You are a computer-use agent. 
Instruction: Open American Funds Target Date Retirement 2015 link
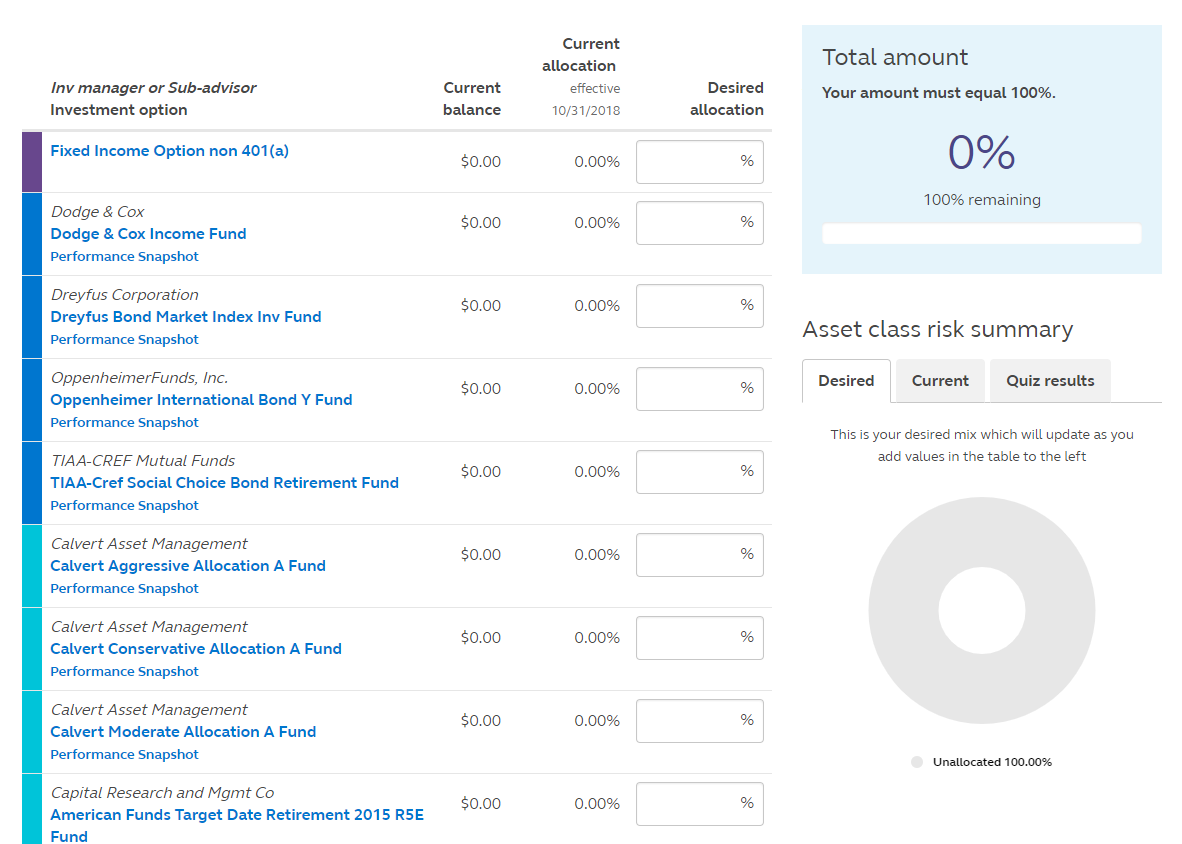[237, 825]
